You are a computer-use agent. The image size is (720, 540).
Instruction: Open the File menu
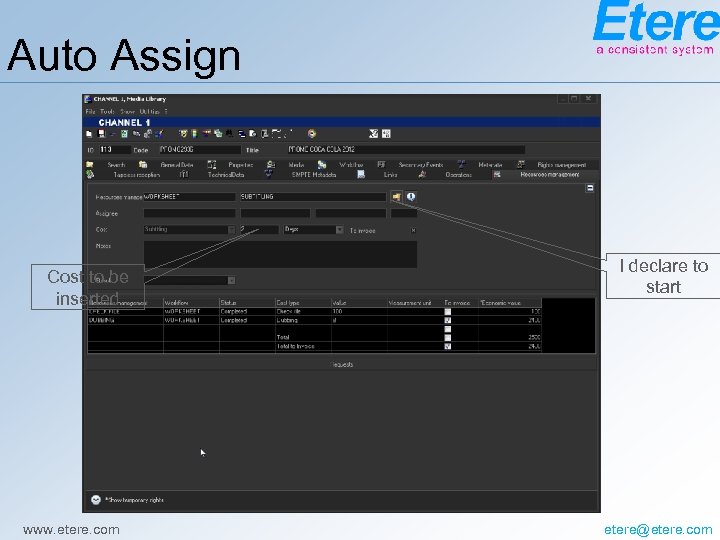point(90,112)
